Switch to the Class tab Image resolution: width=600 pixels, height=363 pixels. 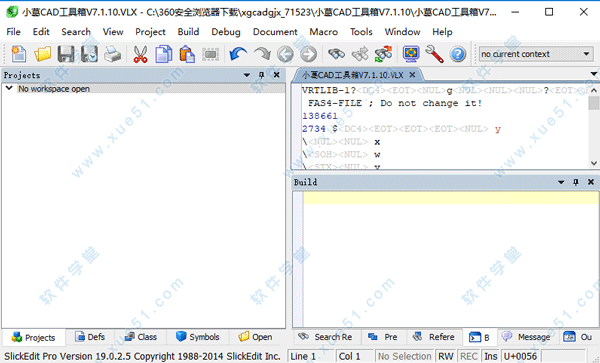[140, 337]
